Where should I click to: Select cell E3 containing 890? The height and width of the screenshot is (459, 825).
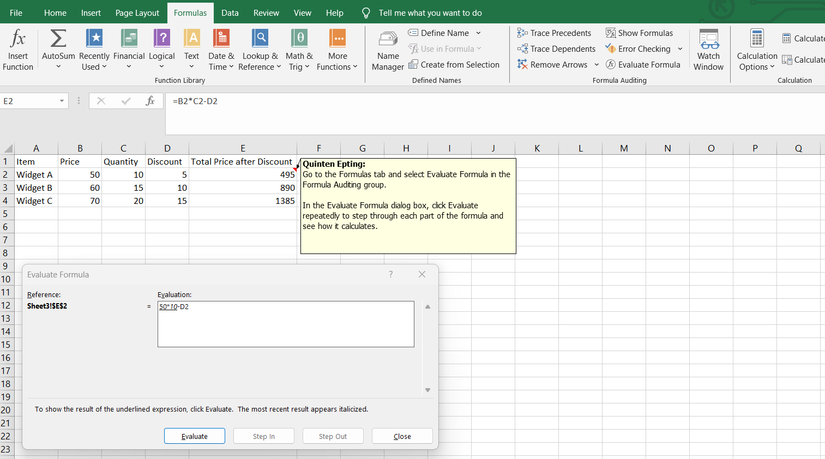point(243,188)
